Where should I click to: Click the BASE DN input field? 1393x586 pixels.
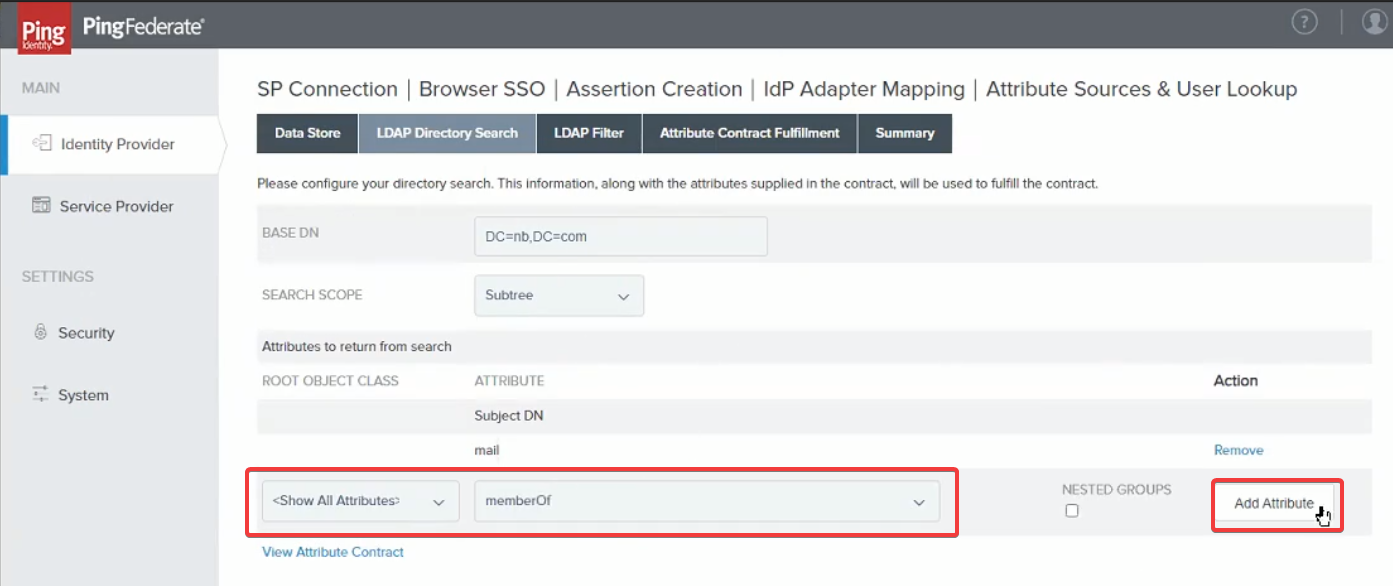(620, 236)
